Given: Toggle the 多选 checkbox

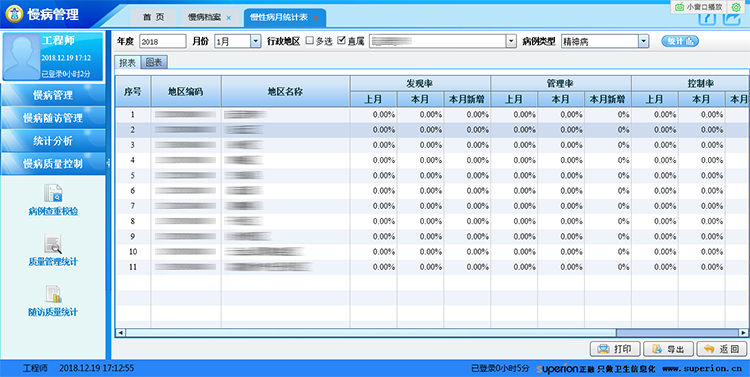Looking at the screenshot, I should coord(309,41).
